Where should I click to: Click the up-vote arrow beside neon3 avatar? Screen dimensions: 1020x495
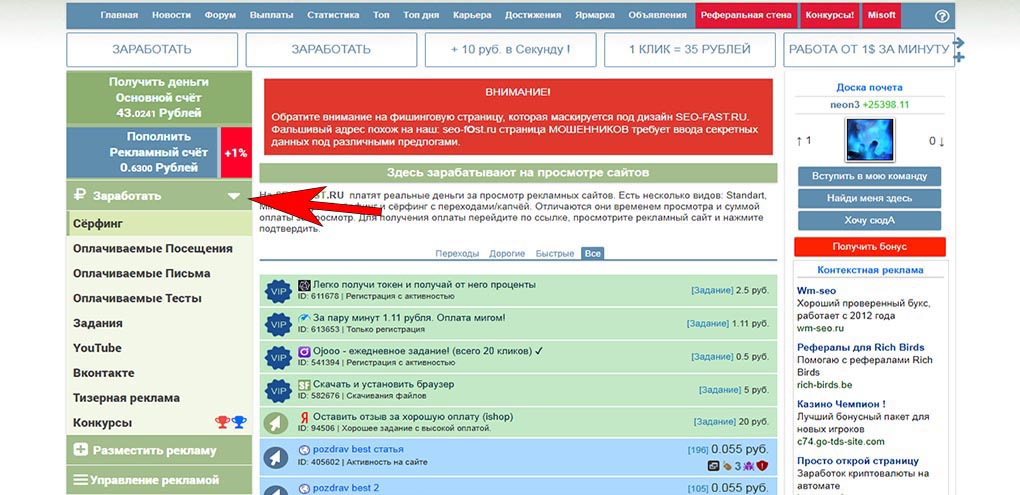[x=799, y=140]
